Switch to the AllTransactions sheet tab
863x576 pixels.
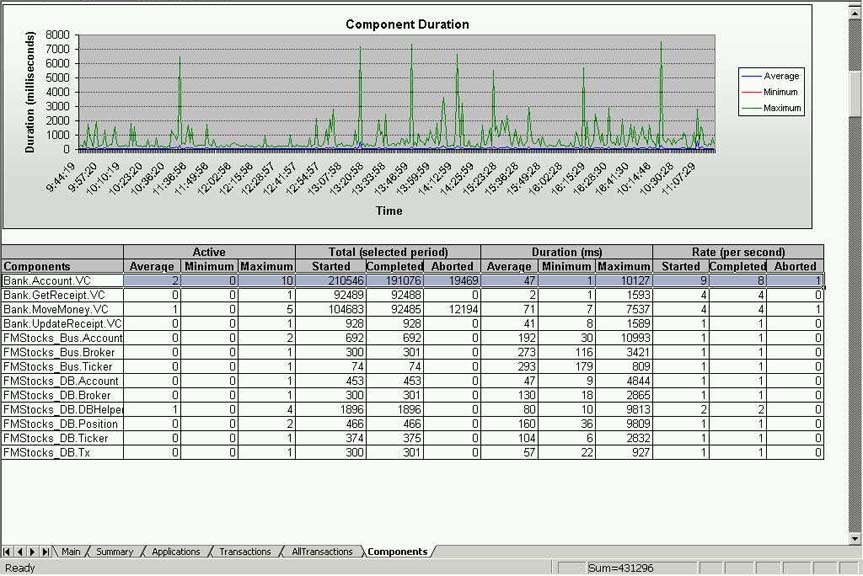(x=322, y=551)
